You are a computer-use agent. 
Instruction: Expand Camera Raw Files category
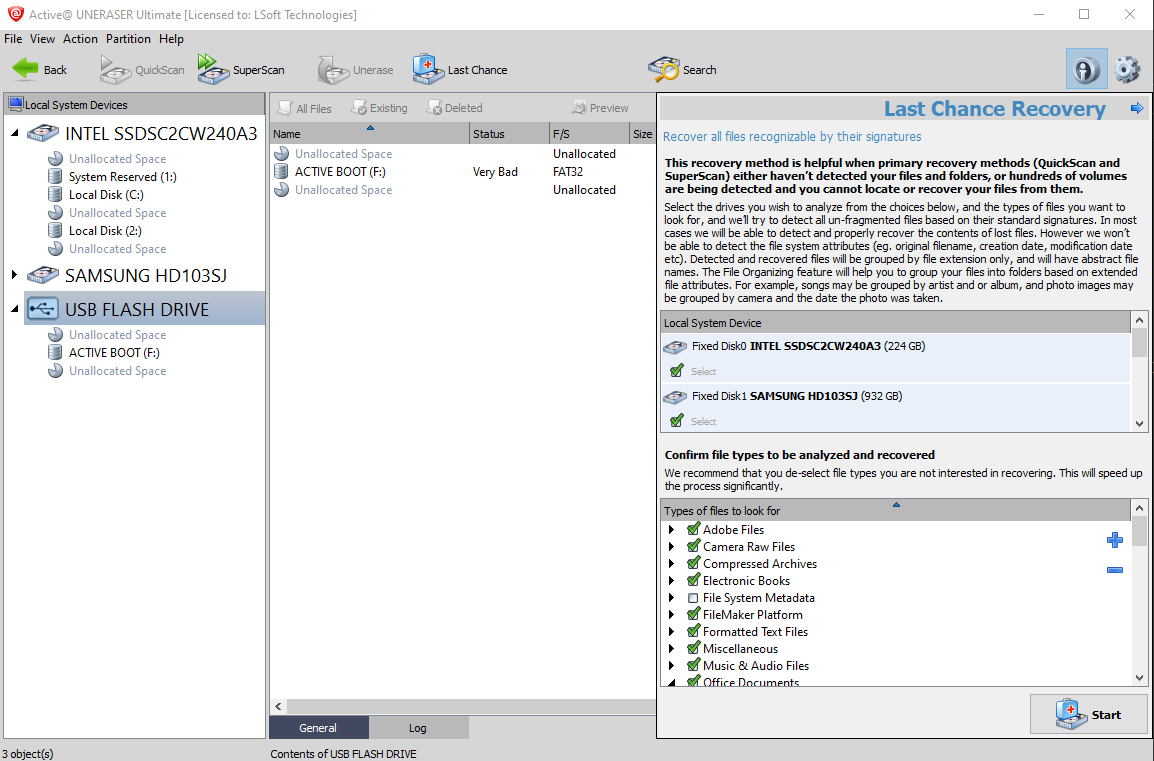(671, 547)
